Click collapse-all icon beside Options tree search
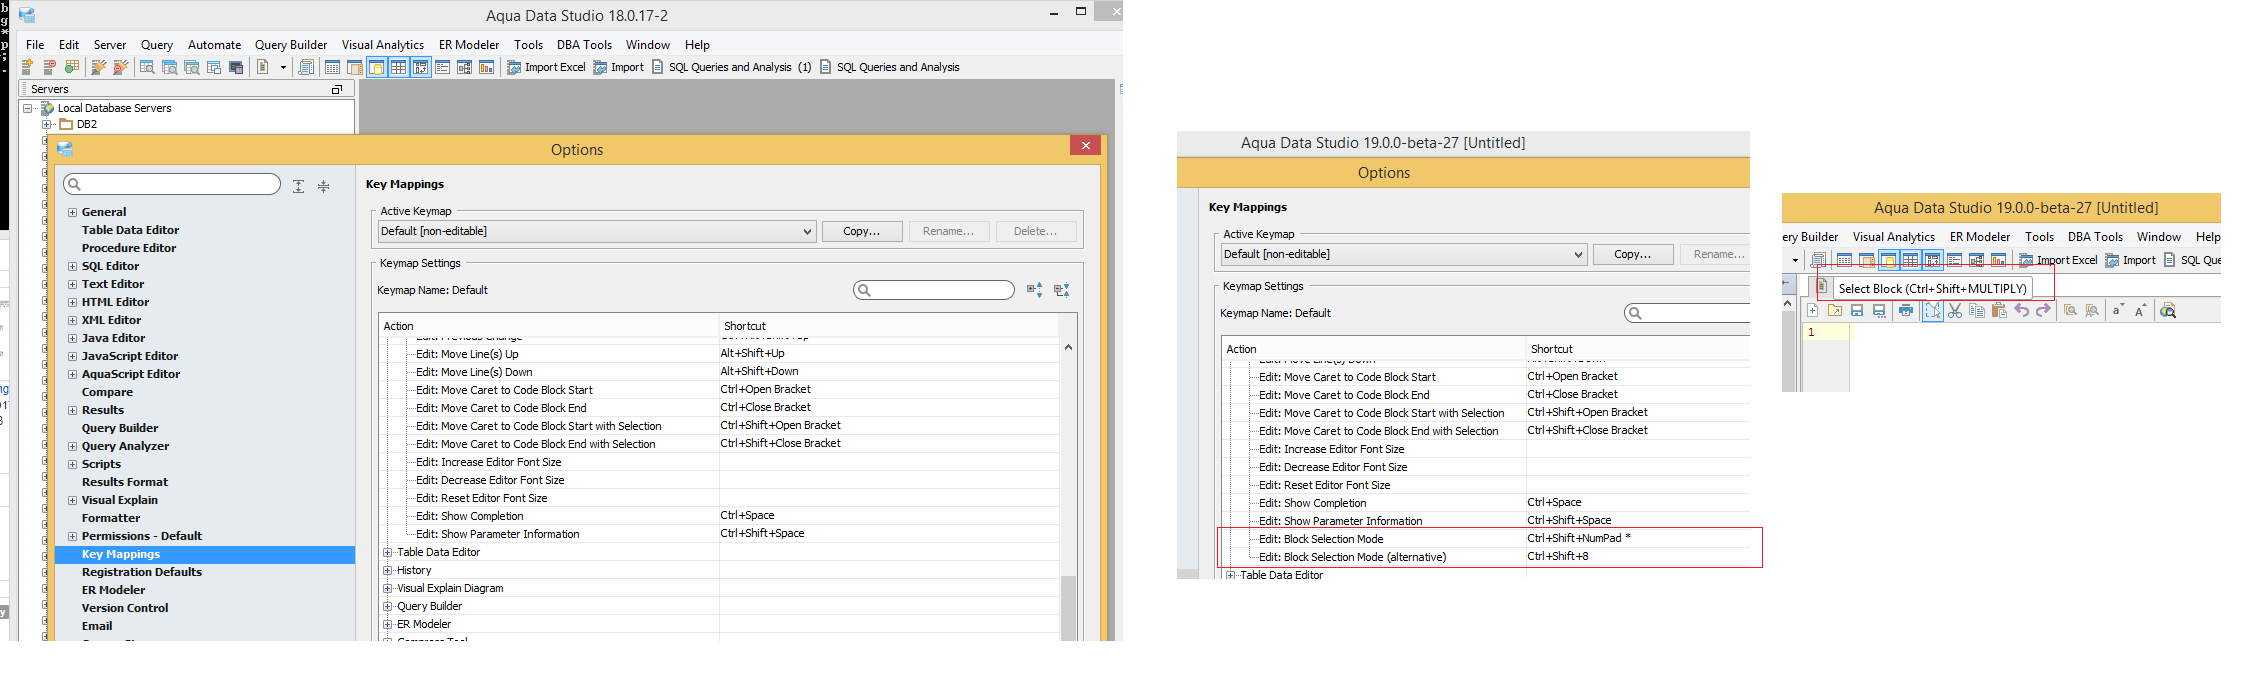 coord(323,186)
